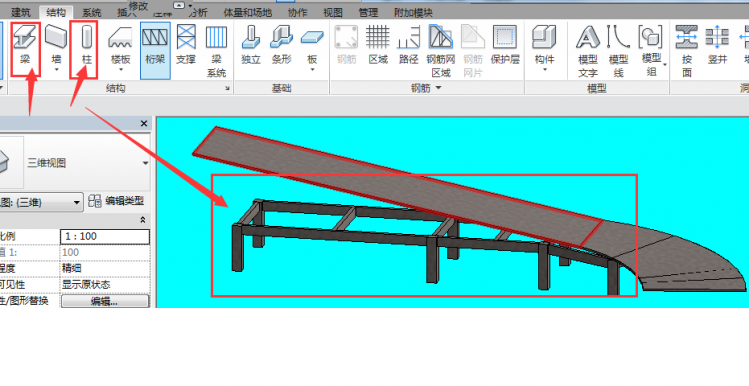Screen dimensions: 749x386
Task: Open the 系统 ribbon tab
Action: [x=91, y=12]
